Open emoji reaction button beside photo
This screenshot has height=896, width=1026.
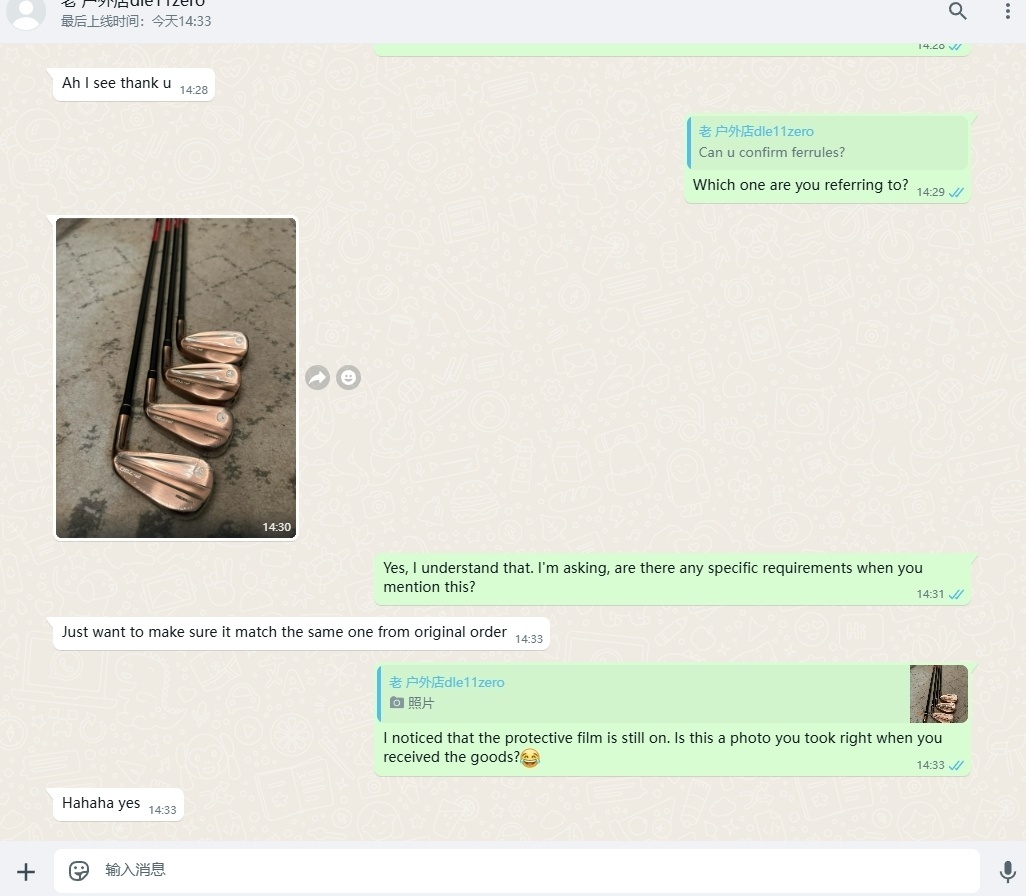click(x=348, y=377)
